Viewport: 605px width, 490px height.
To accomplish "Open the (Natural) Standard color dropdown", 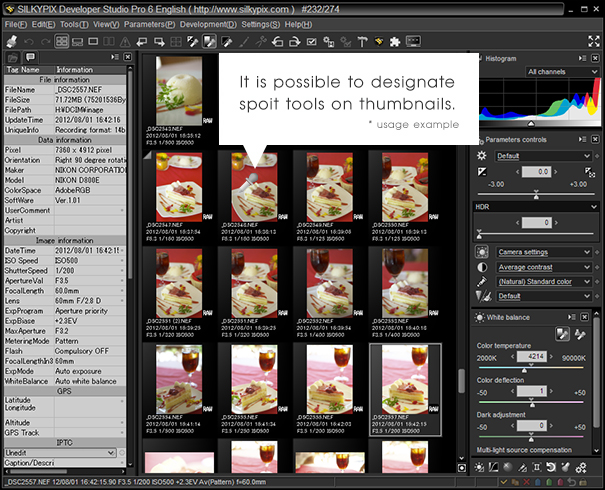I will [x=543, y=282].
